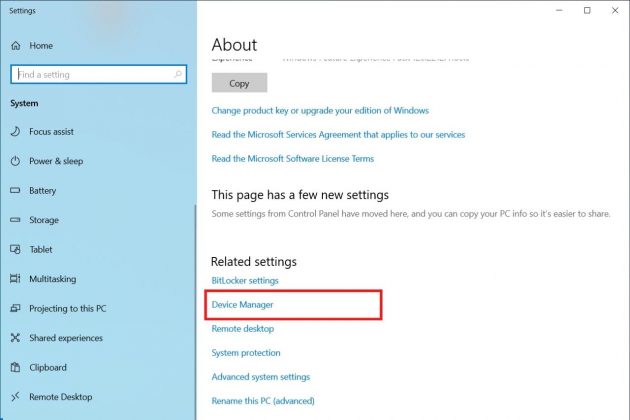Click the Home icon in sidebar
This screenshot has height=420, width=630.
(x=16, y=46)
